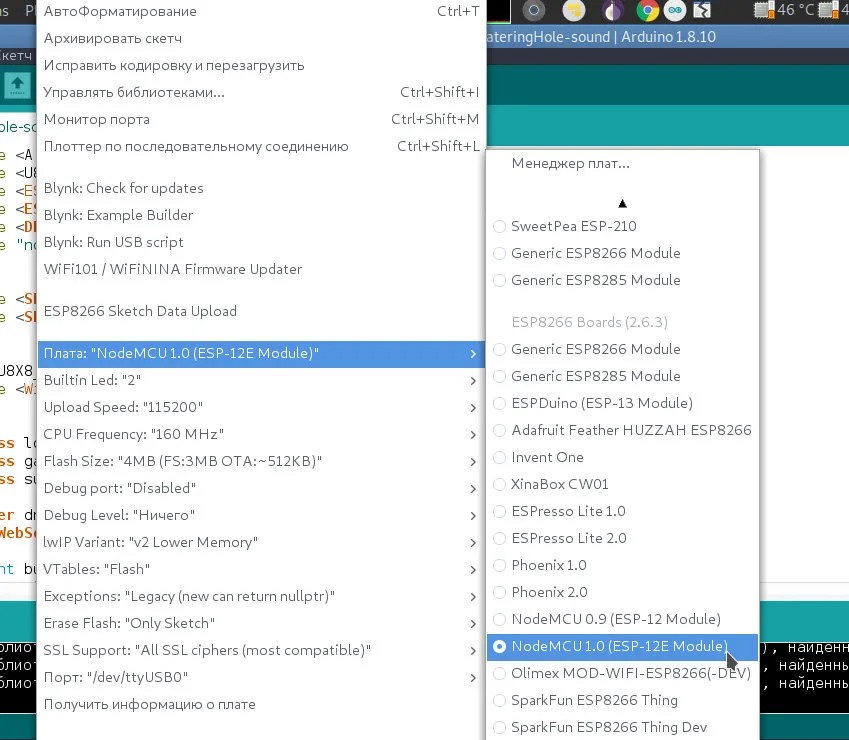
Task: Click the gray circular icon in top panel
Action: click(534, 11)
